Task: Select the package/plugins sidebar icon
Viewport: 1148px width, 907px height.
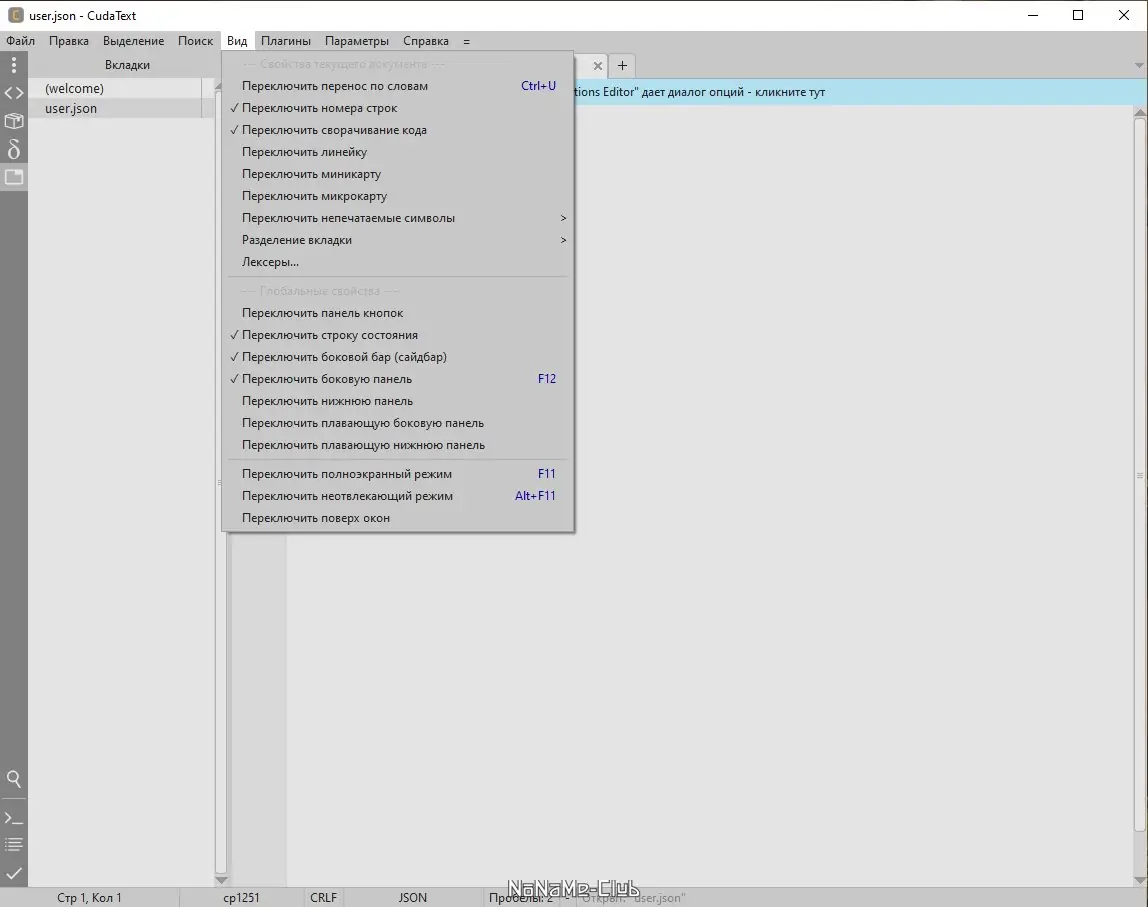Action: pos(14,121)
